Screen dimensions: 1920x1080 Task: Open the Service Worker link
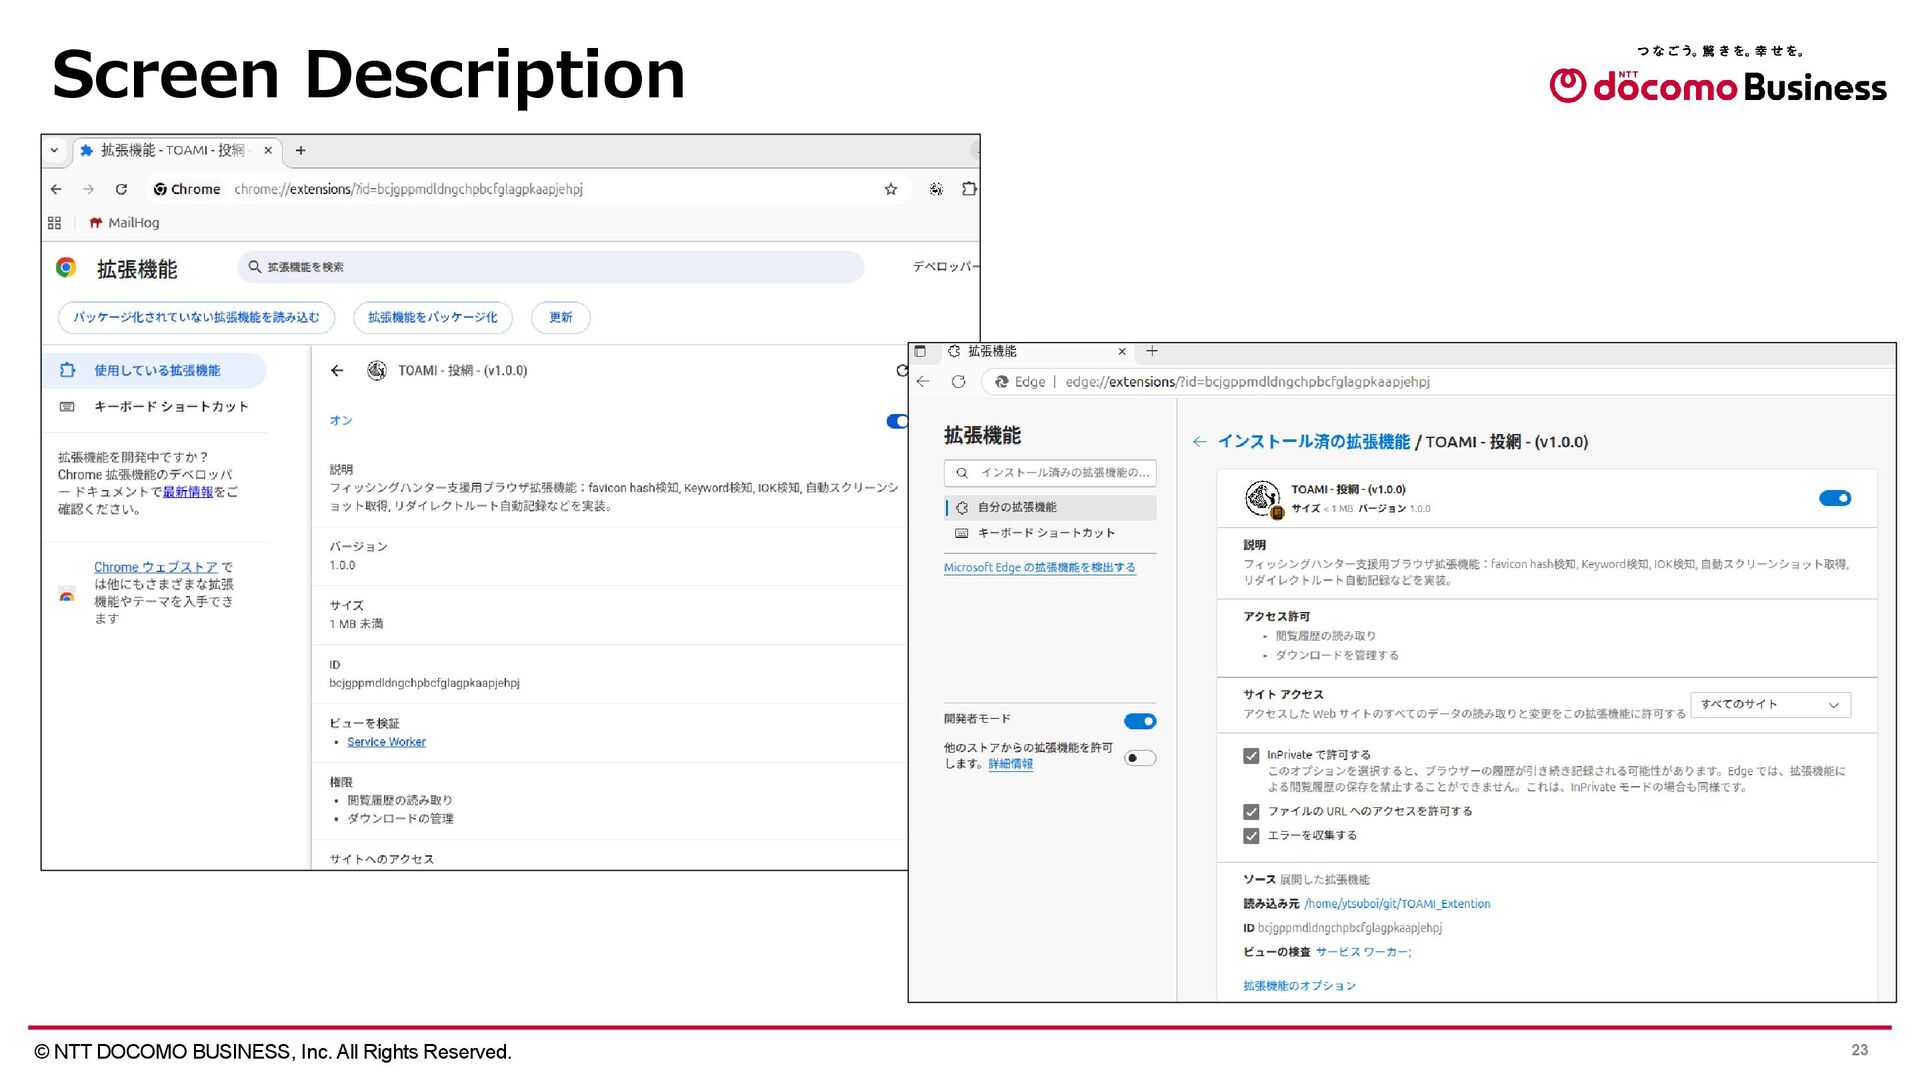tap(386, 742)
